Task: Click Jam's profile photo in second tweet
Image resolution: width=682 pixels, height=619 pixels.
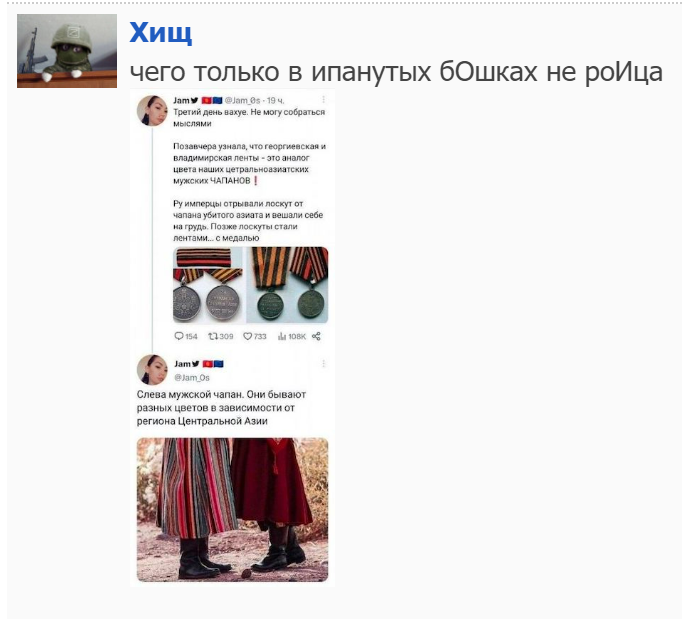Action: 152,370
